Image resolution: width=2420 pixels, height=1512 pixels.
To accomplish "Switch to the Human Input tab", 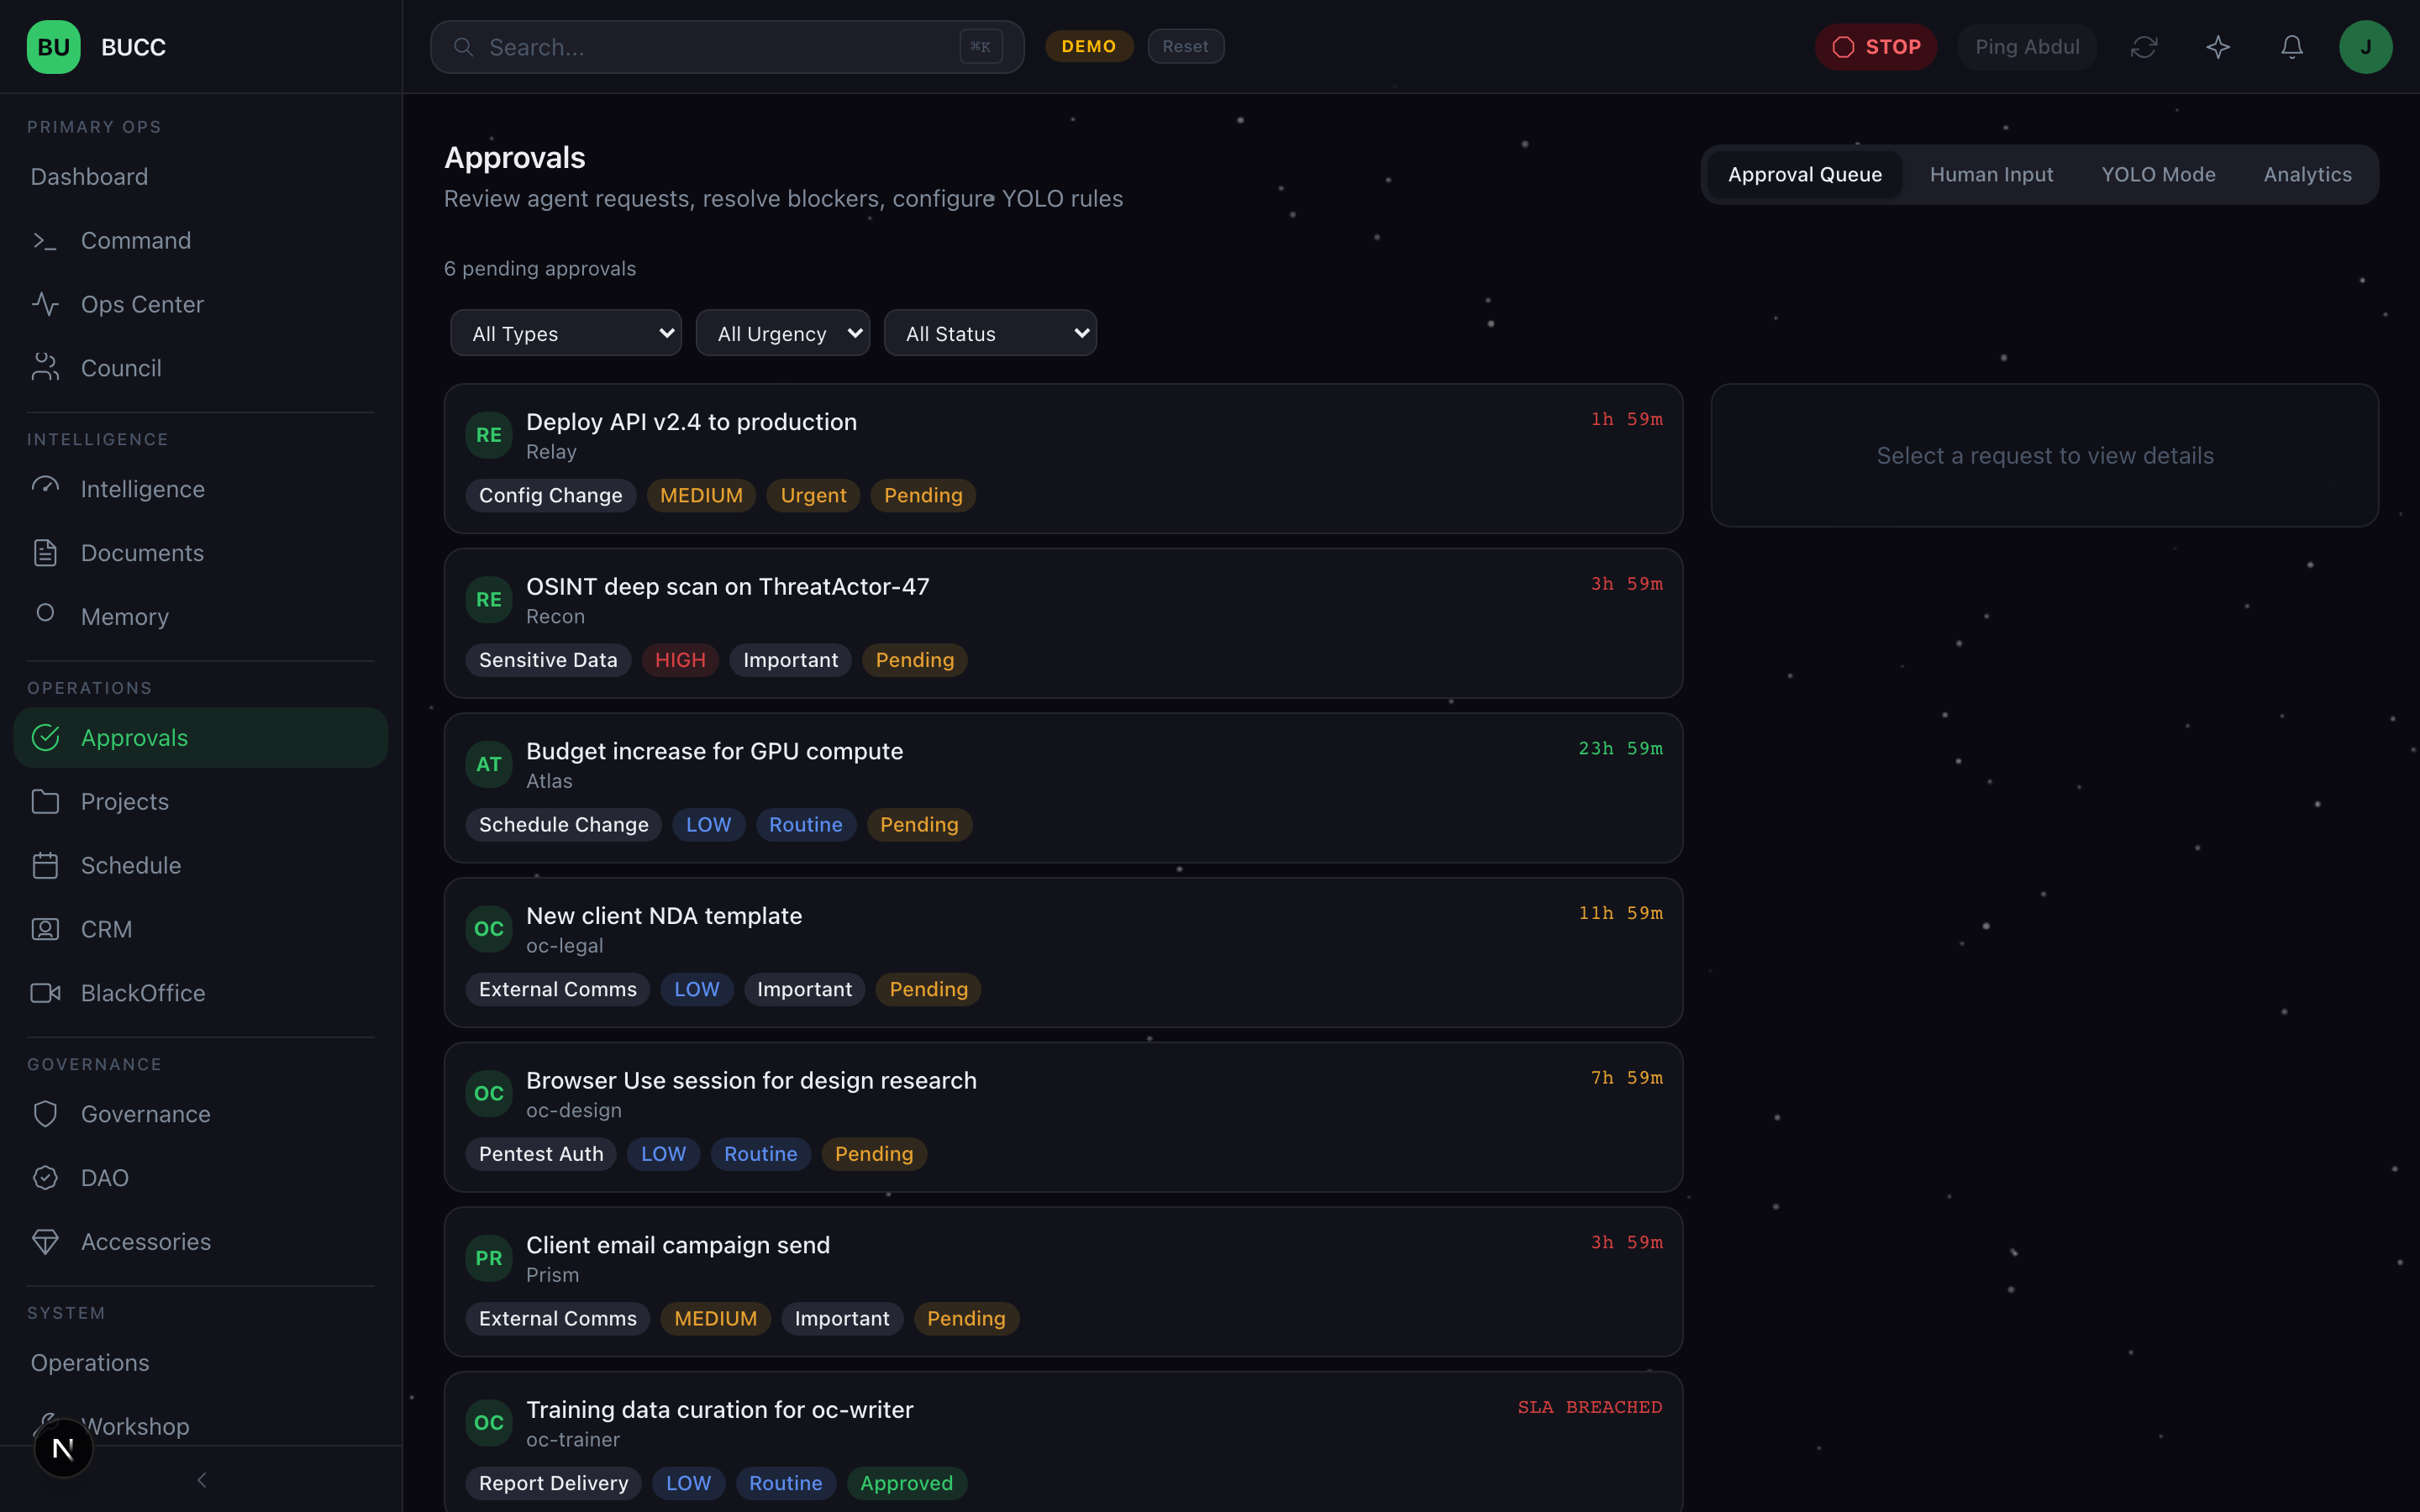I will pyautogui.click(x=1991, y=175).
